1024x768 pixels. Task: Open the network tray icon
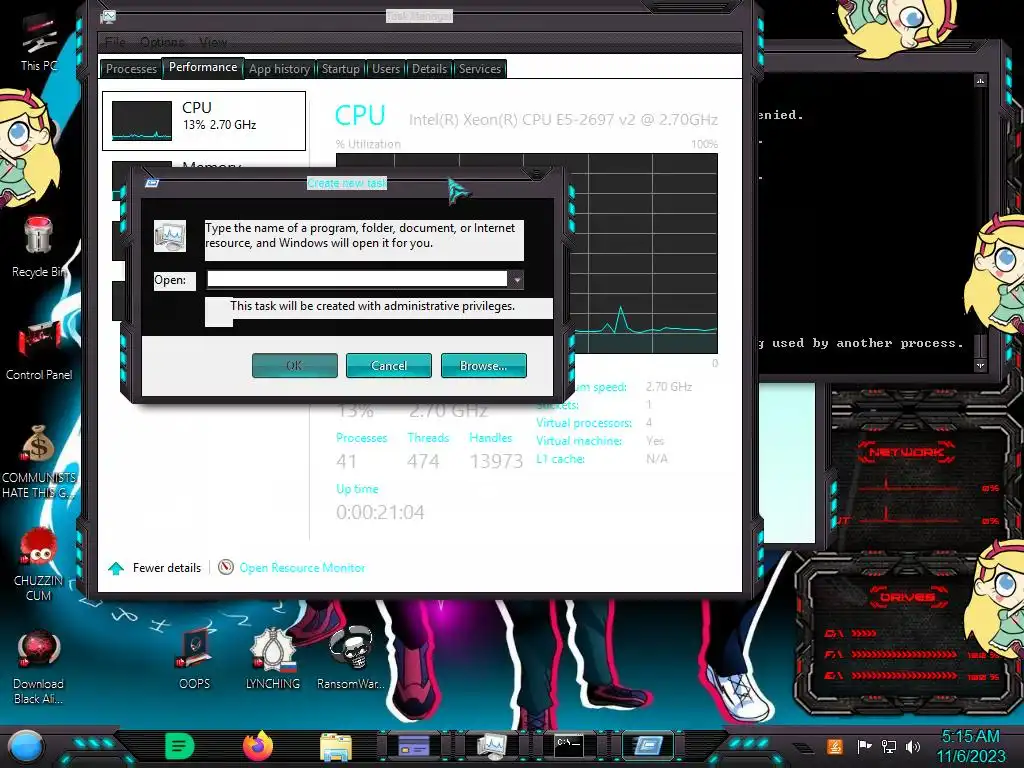point(889,746)
